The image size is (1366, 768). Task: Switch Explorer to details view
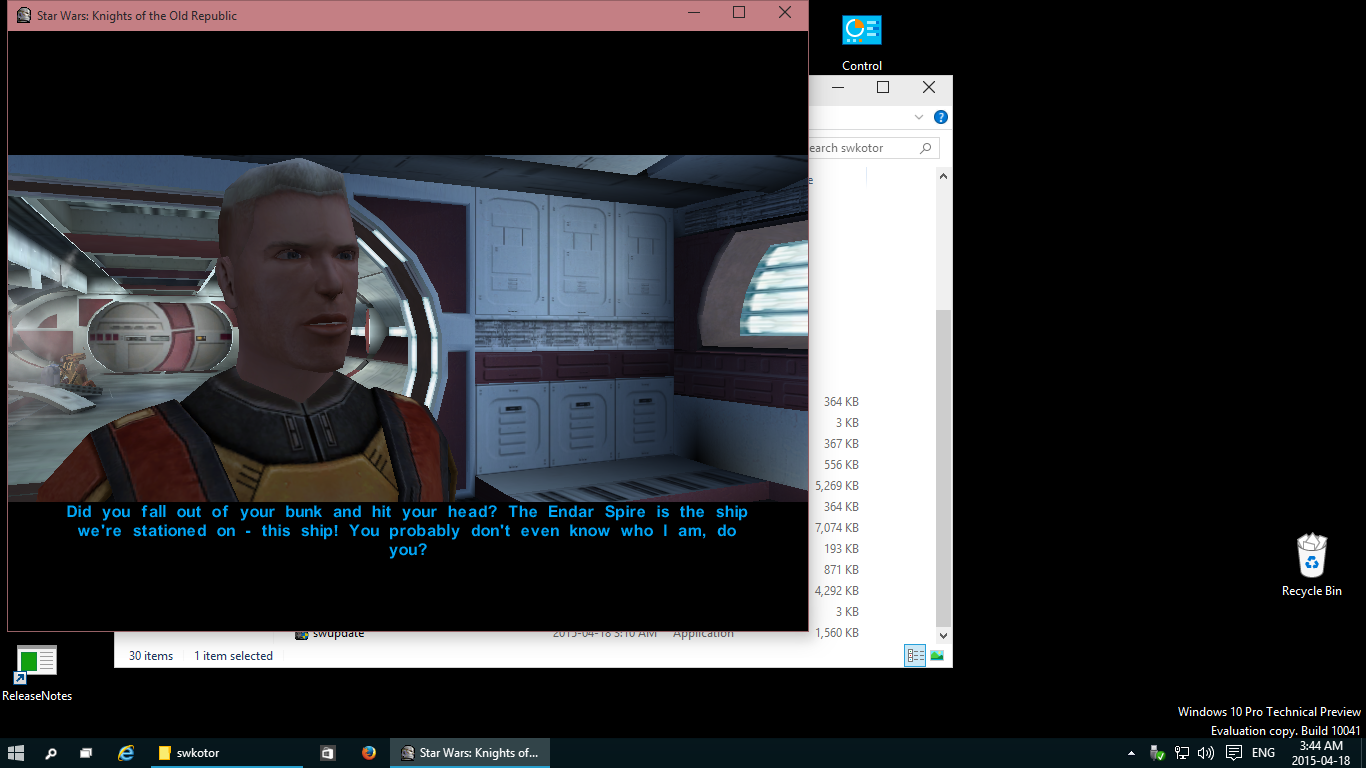915,656
